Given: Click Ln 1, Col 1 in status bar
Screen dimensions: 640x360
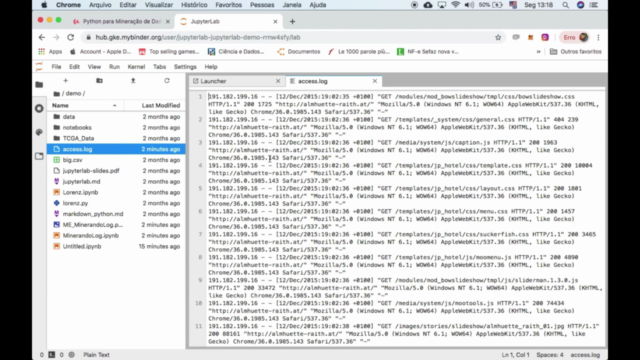Looking at the screenshot, I should click(516, 355).
